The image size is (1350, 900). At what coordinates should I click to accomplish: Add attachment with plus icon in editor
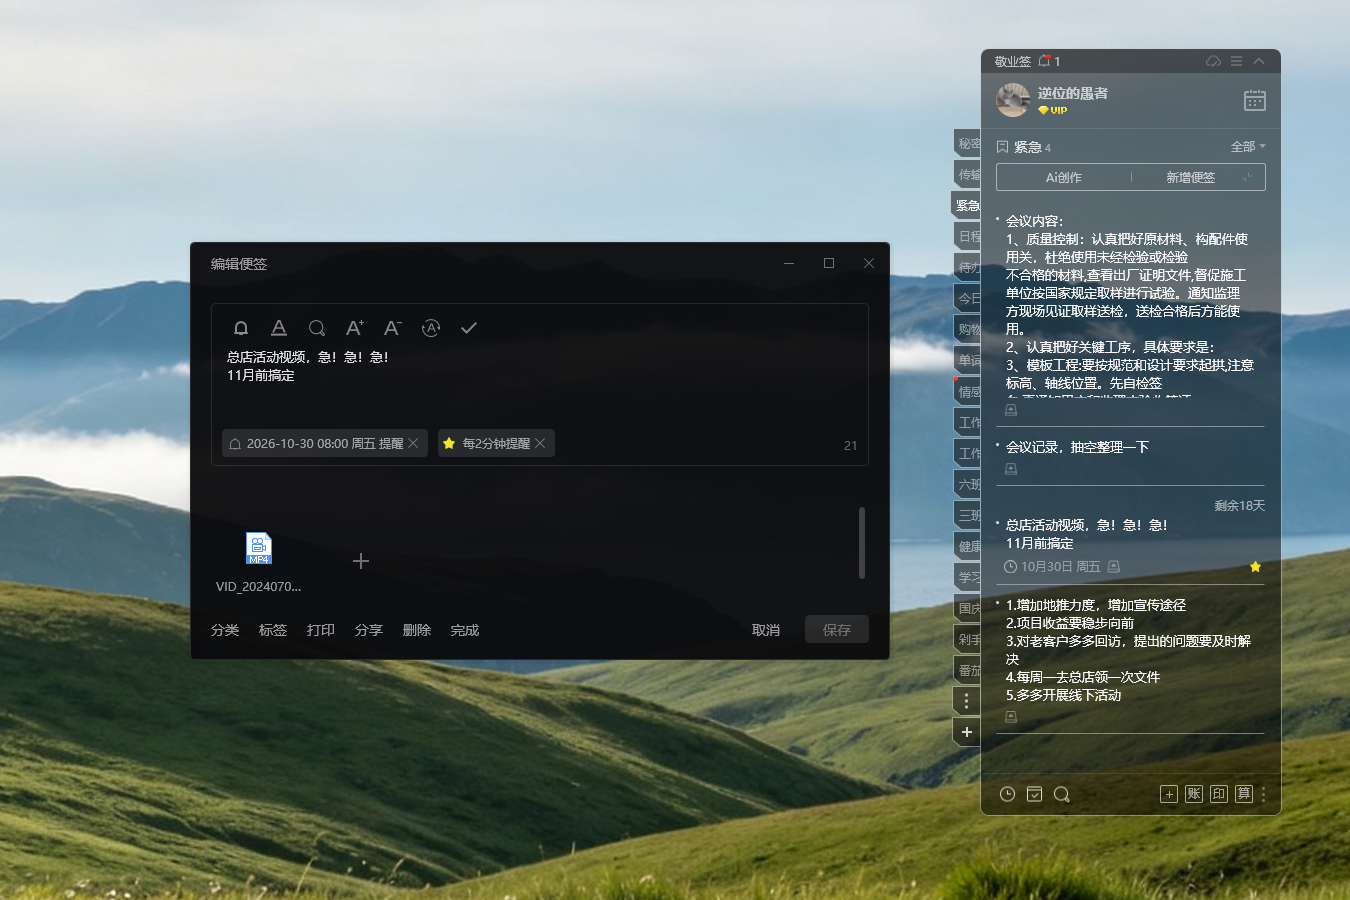click(361, 561)
